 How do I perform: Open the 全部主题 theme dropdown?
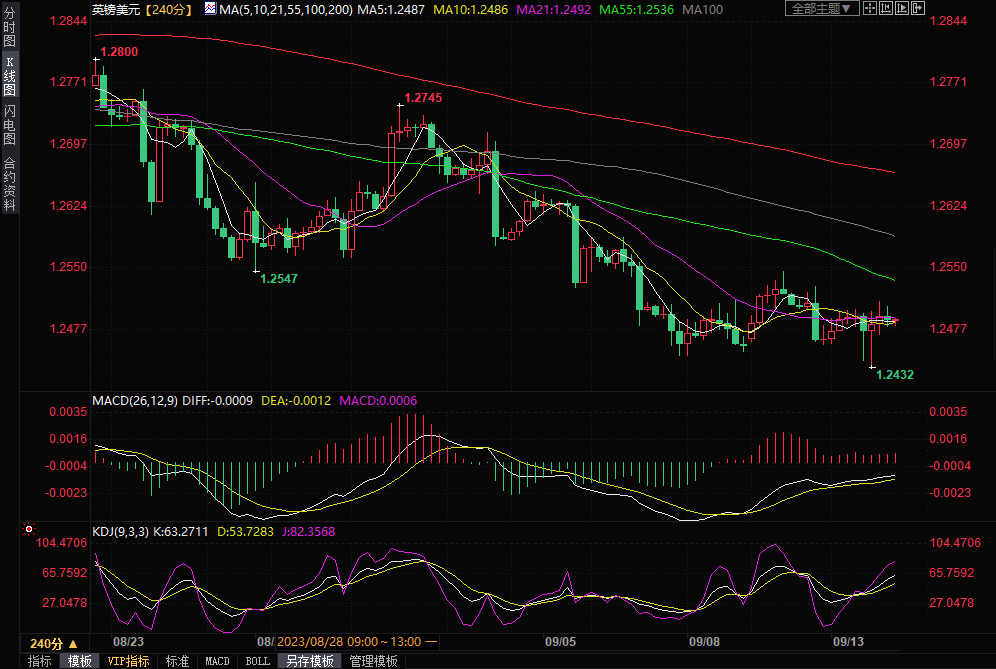pos(820,8)
